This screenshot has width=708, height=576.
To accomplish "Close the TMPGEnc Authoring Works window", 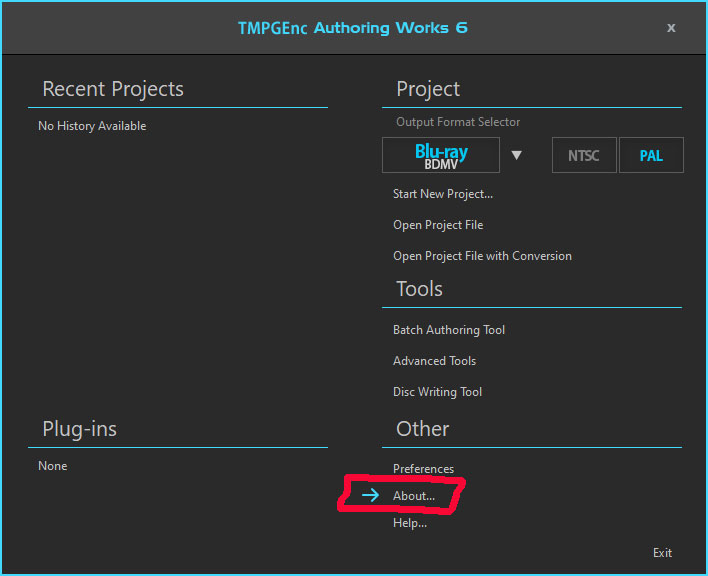I will click(671, 28).
